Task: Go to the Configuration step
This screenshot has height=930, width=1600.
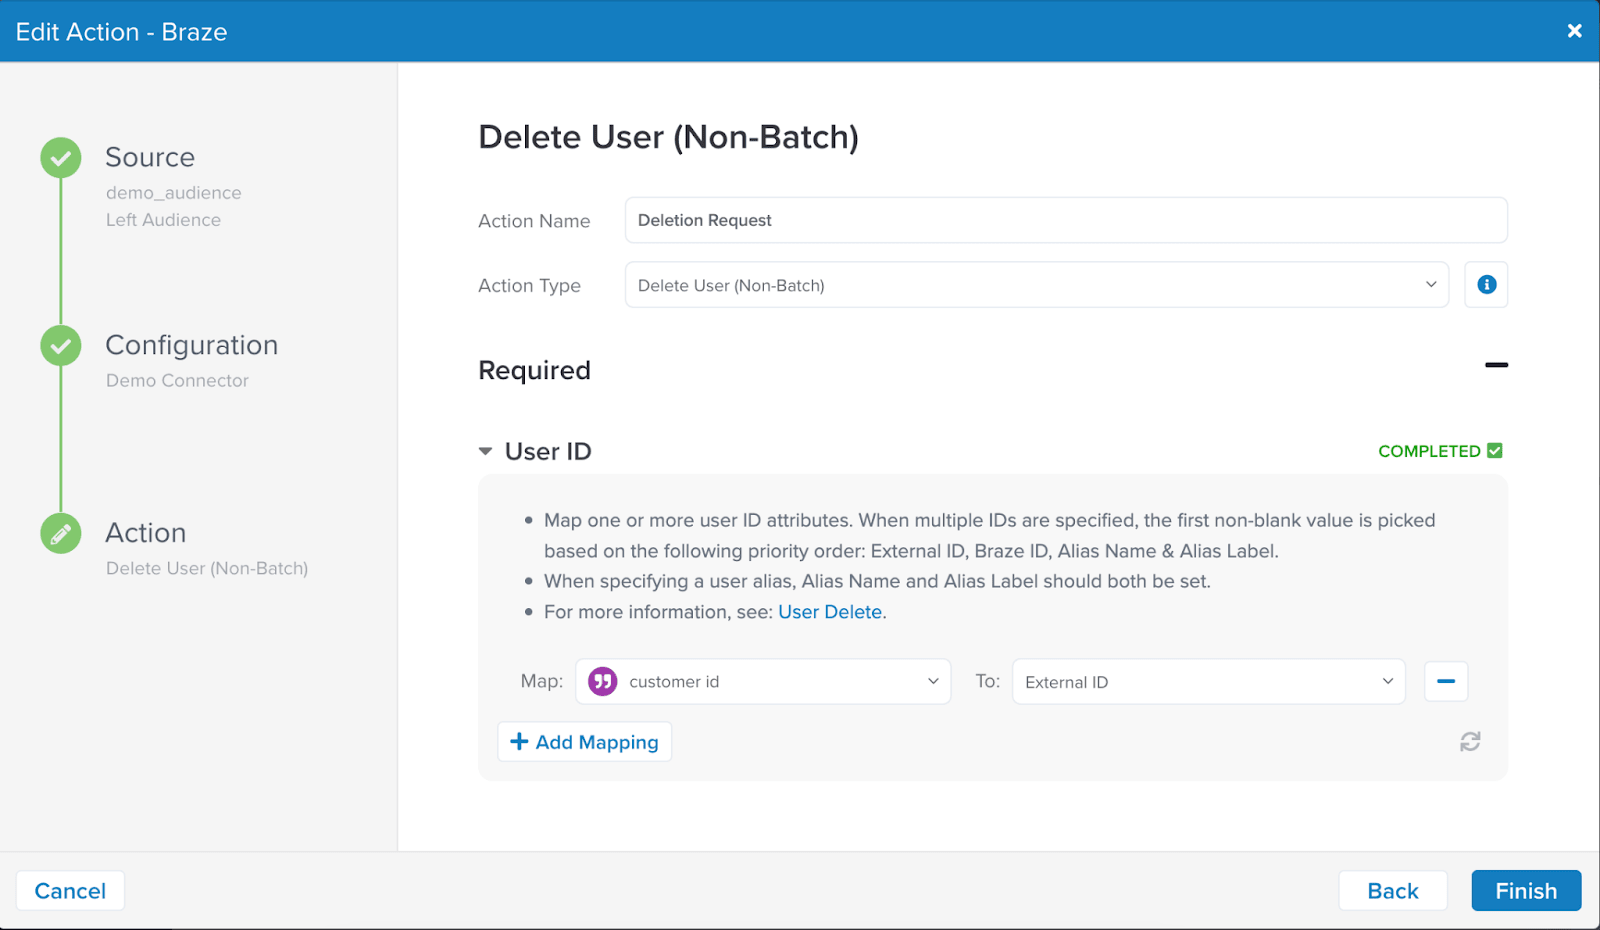Action: (x=191, y=346)
